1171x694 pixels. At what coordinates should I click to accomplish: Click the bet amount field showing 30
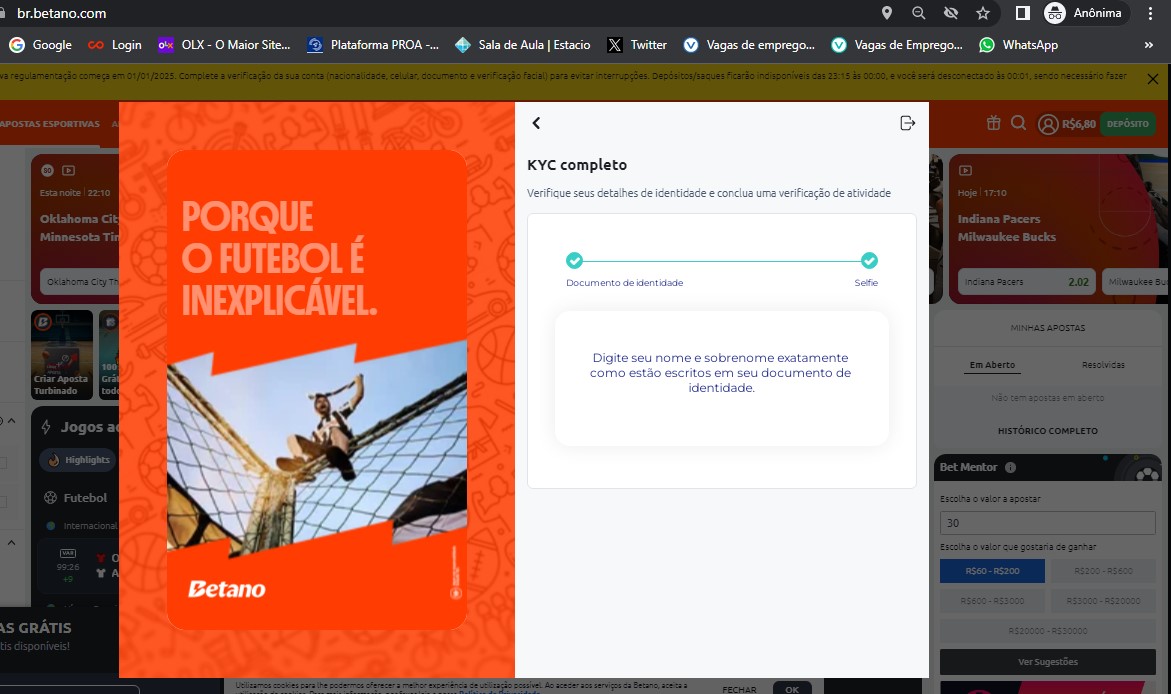coord(1047,523)
